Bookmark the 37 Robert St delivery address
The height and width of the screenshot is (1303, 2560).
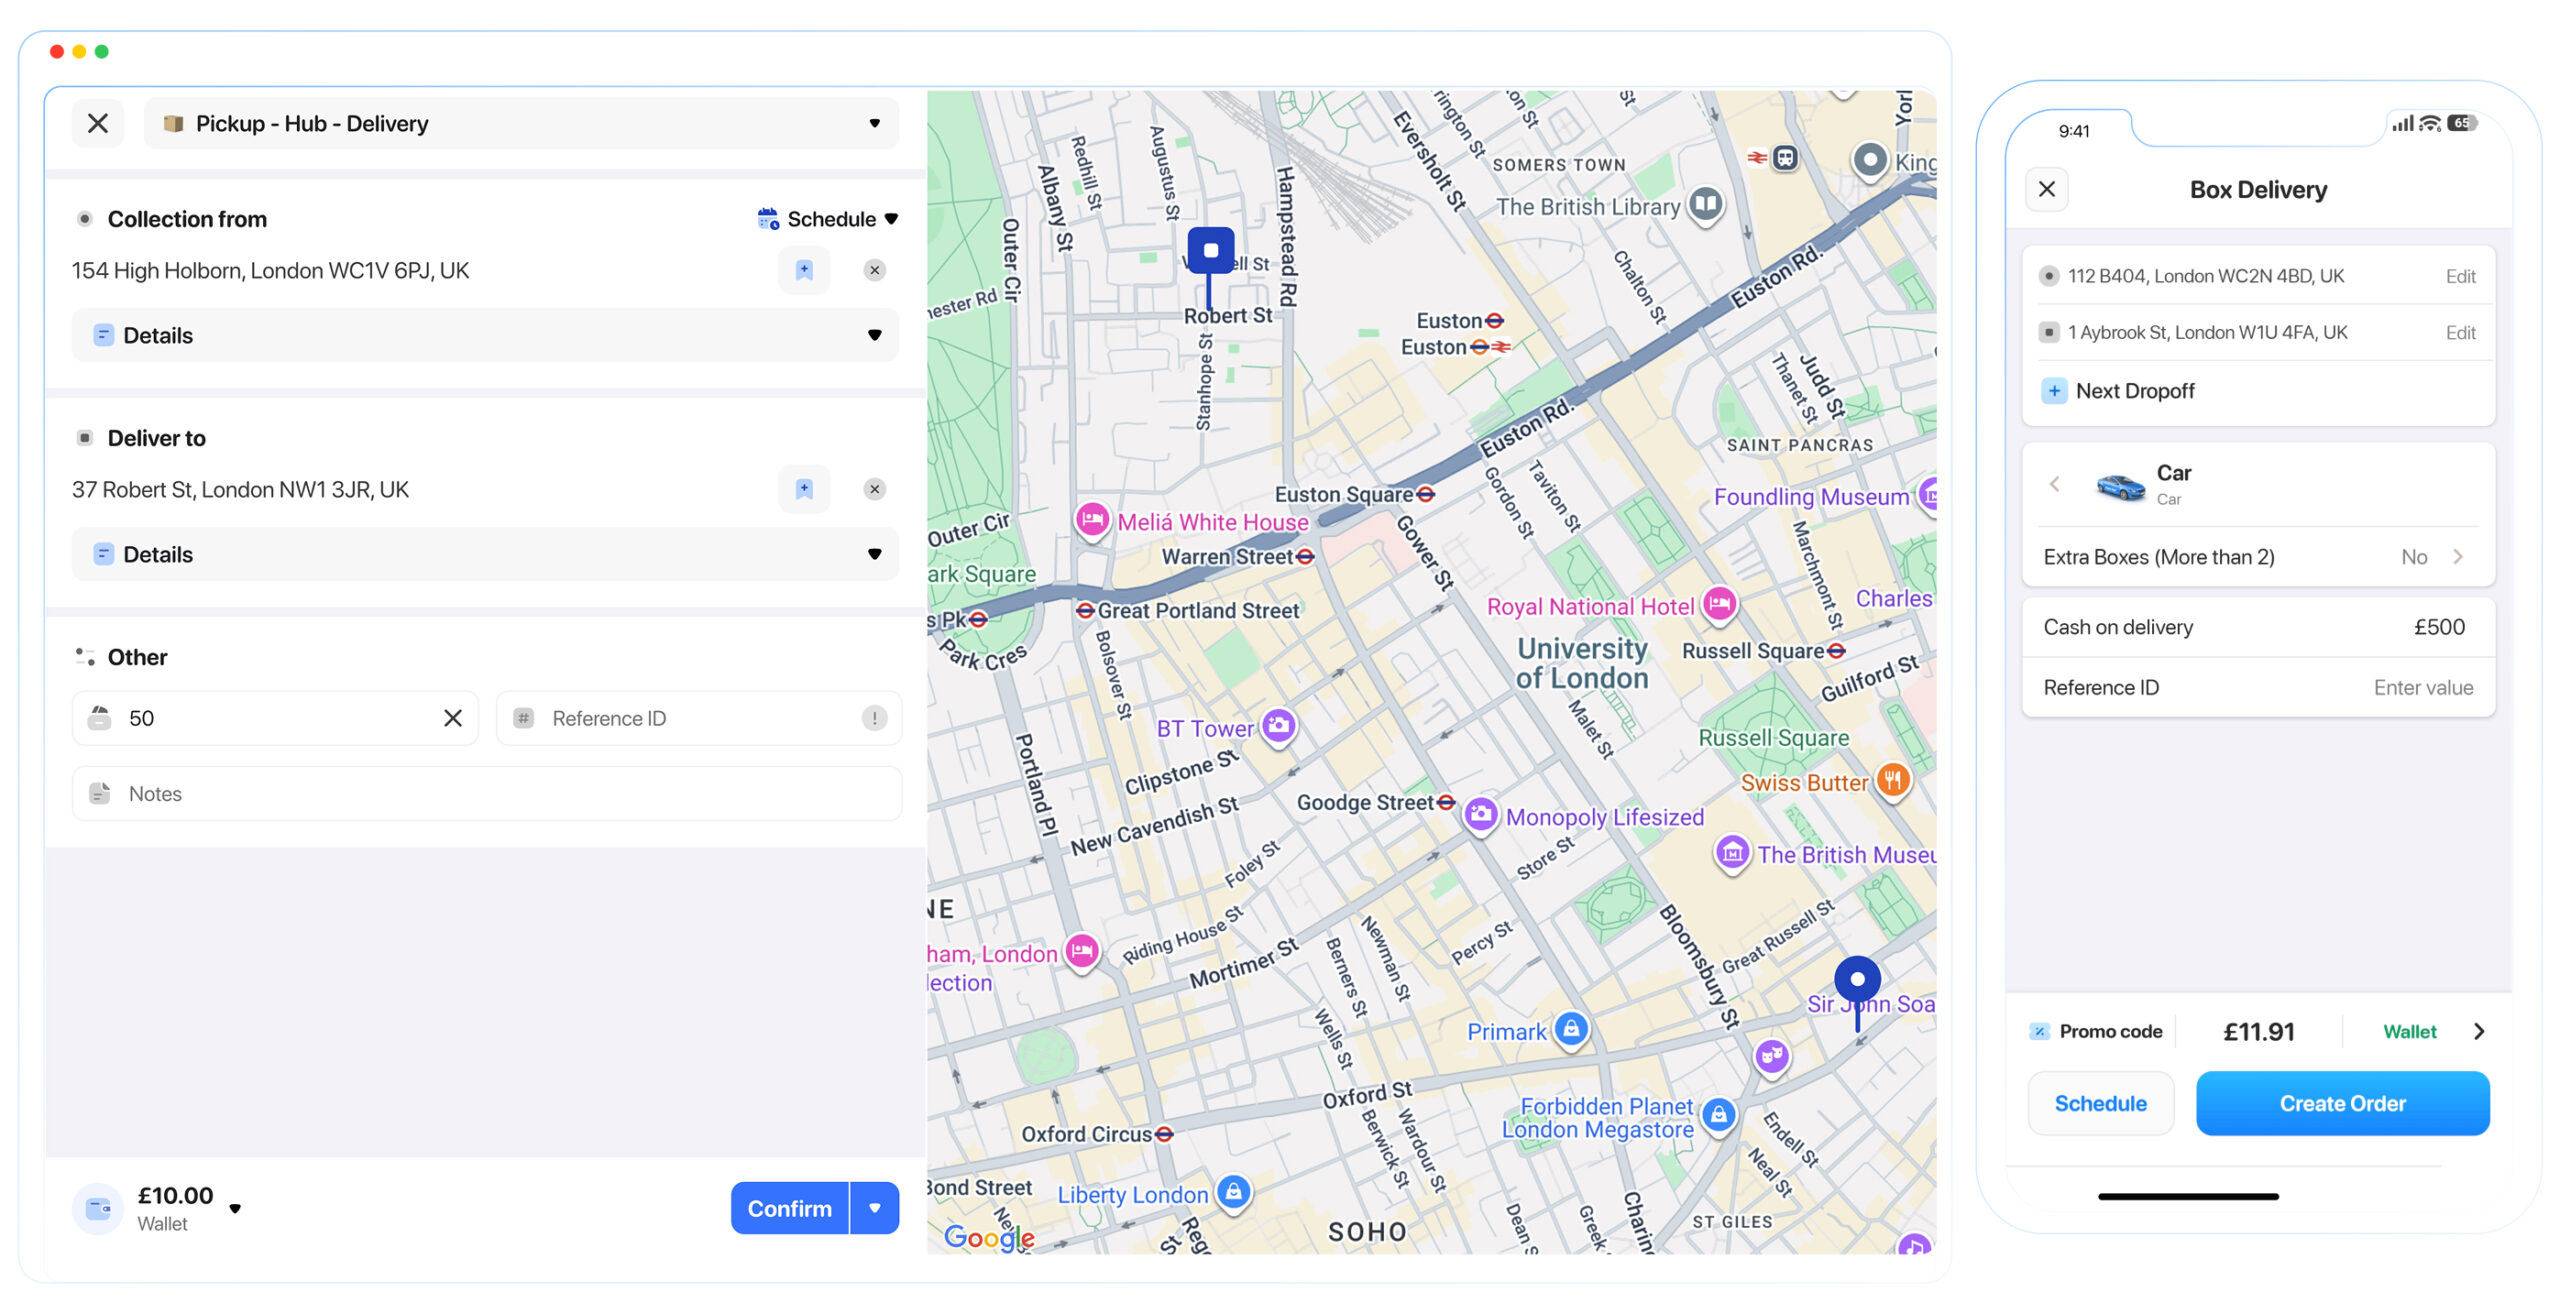tap(803, 489)
